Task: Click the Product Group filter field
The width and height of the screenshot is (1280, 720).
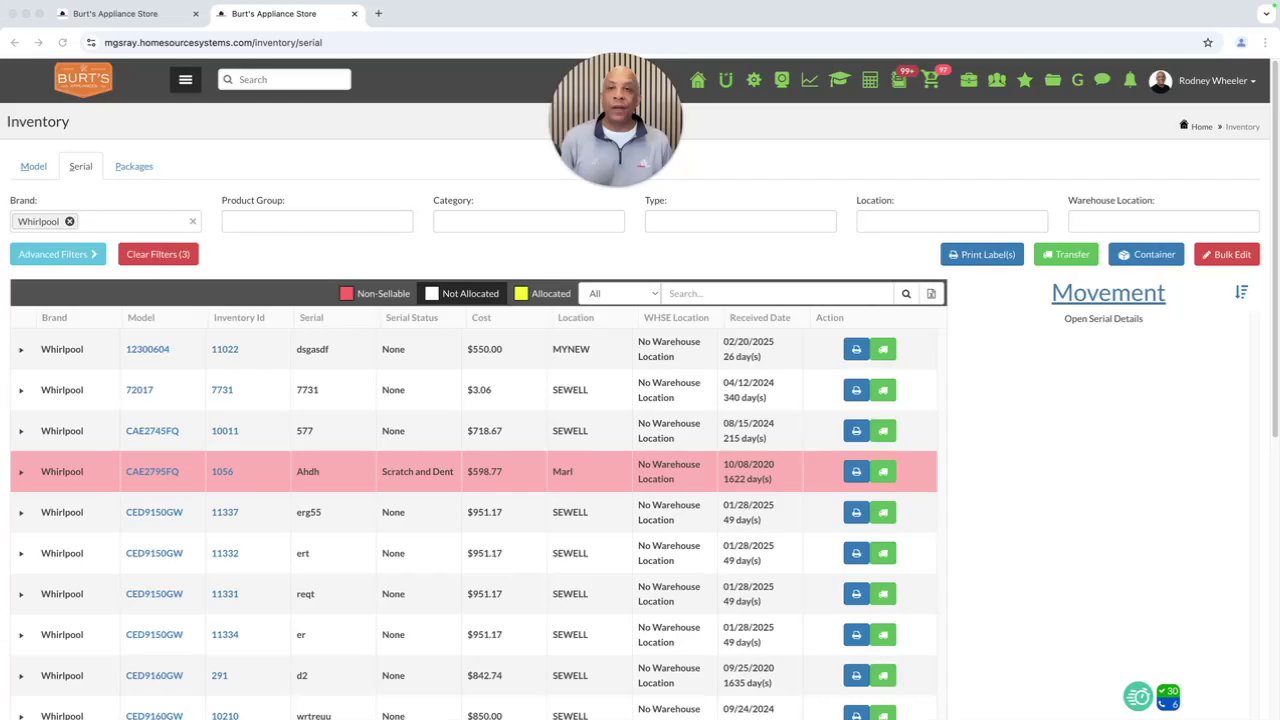Action: [317, 221]
